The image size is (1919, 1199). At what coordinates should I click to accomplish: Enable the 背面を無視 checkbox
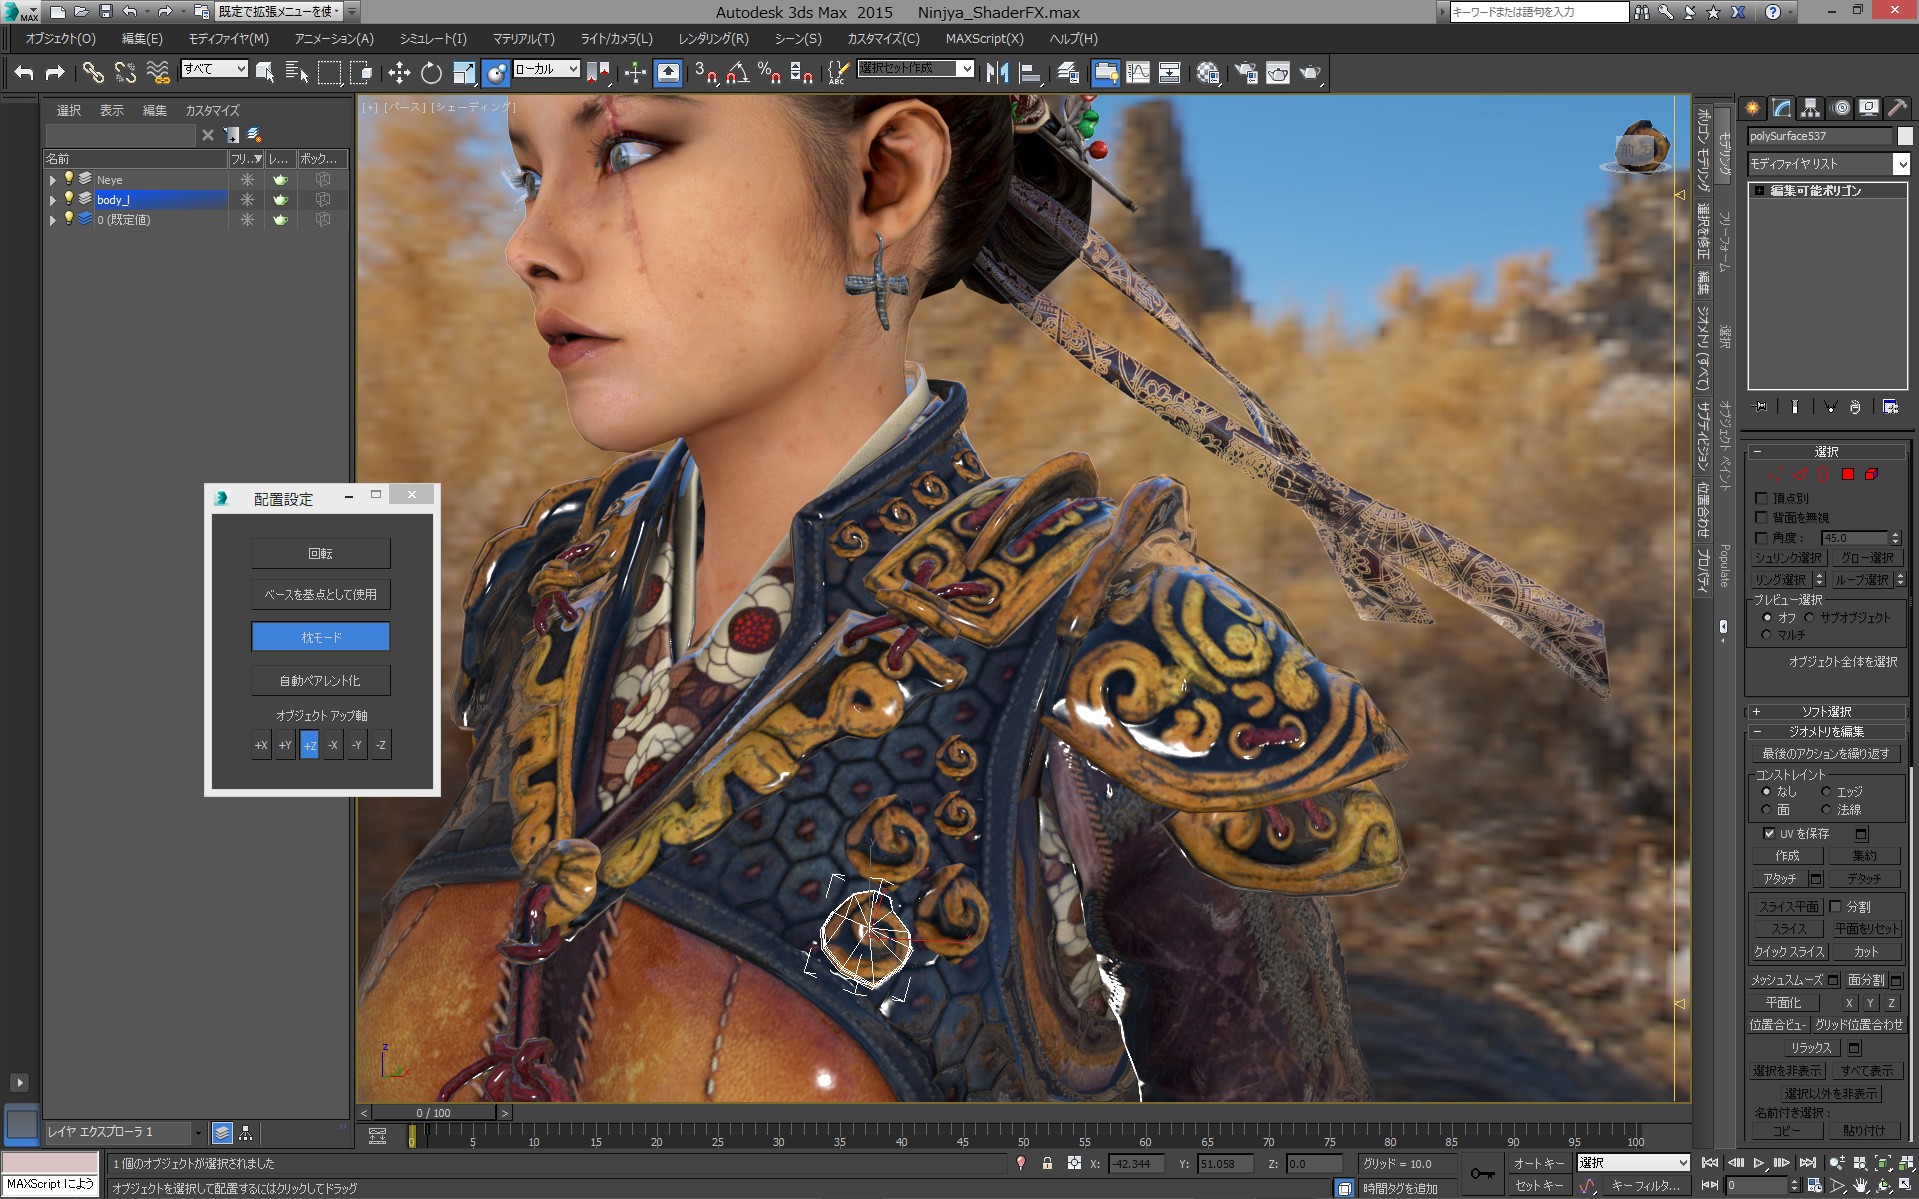(x=1762, y=517)
